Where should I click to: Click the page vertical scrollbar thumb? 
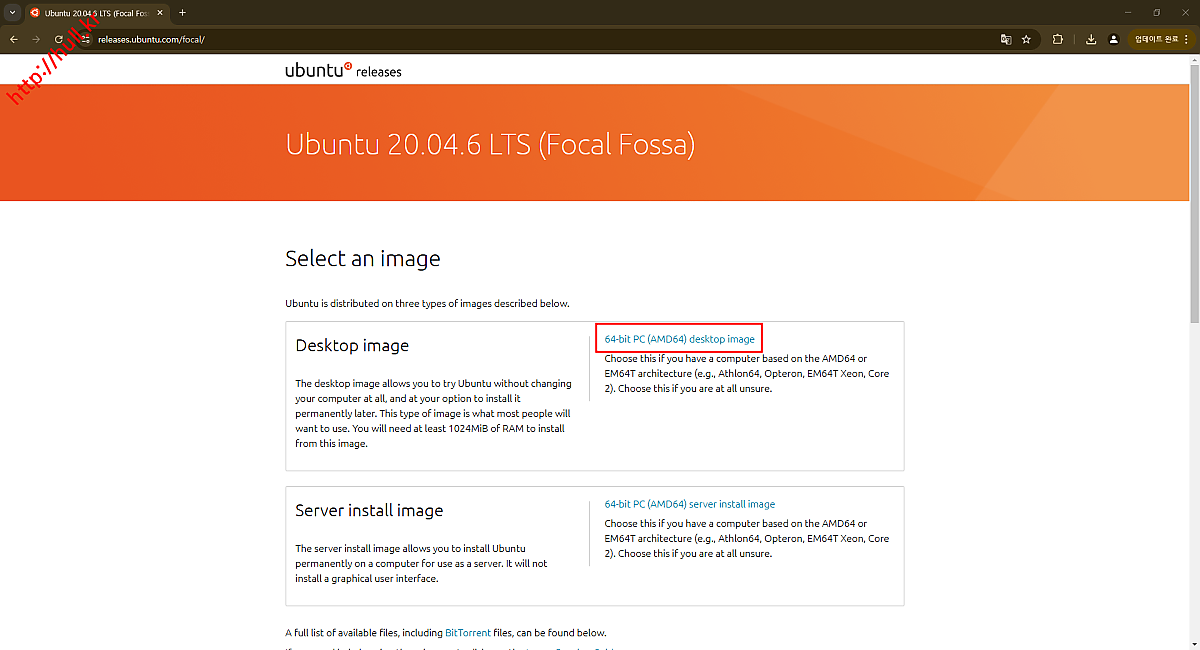(1194, 195)
